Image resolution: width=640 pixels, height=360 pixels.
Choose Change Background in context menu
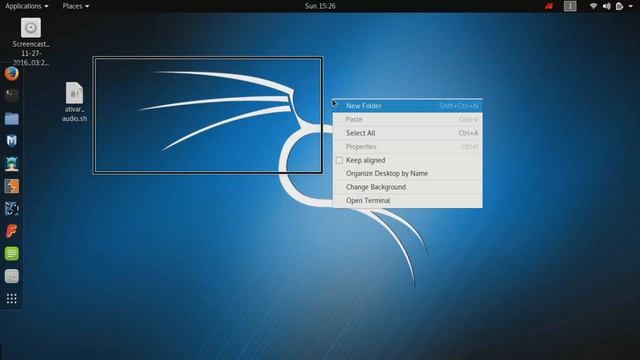click(407, 187)
